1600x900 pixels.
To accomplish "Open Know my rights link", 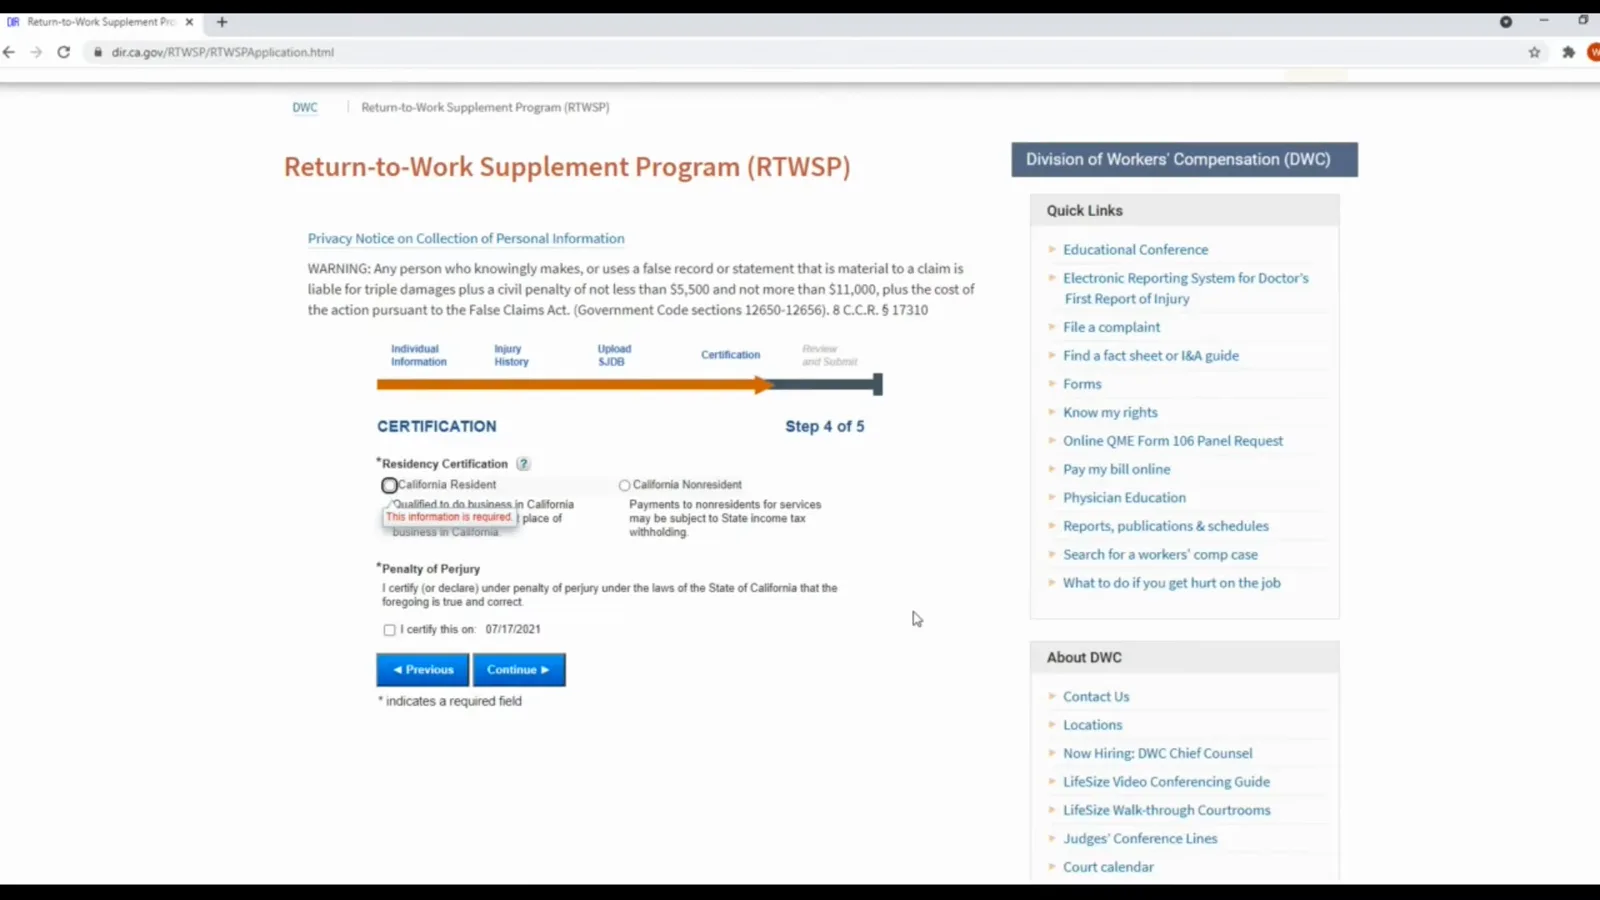I will tap(1110, 412).
